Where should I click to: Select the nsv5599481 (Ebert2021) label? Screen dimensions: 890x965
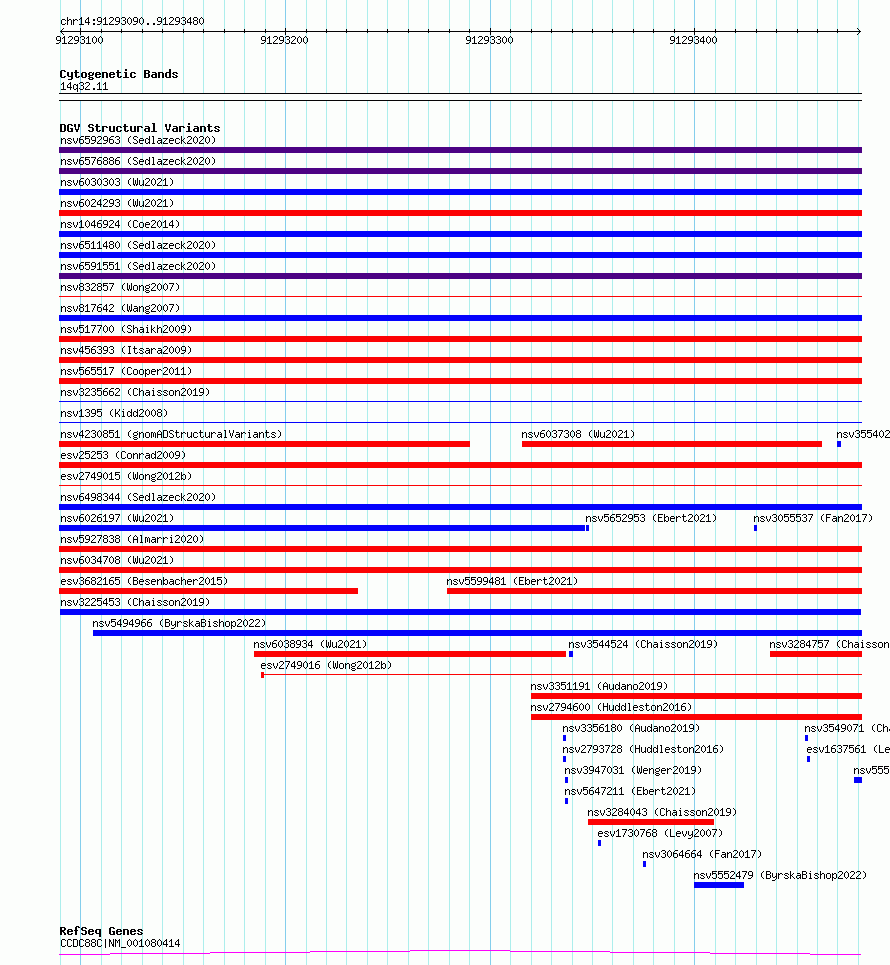(512, 581)
